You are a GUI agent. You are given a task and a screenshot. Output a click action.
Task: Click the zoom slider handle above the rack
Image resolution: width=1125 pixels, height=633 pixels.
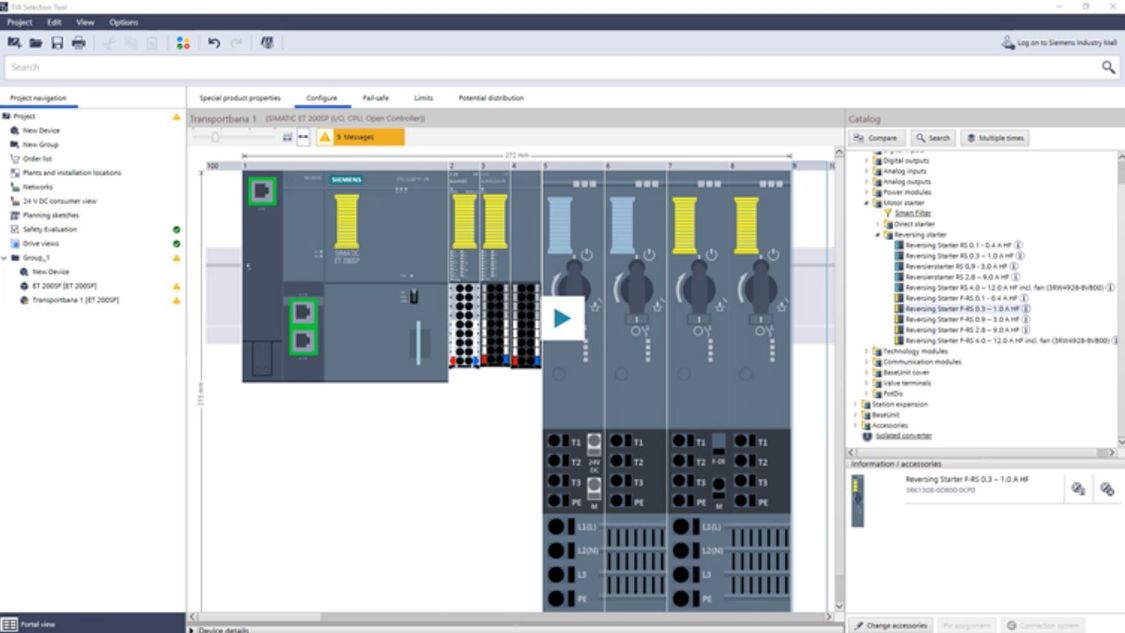click(215, 137)
